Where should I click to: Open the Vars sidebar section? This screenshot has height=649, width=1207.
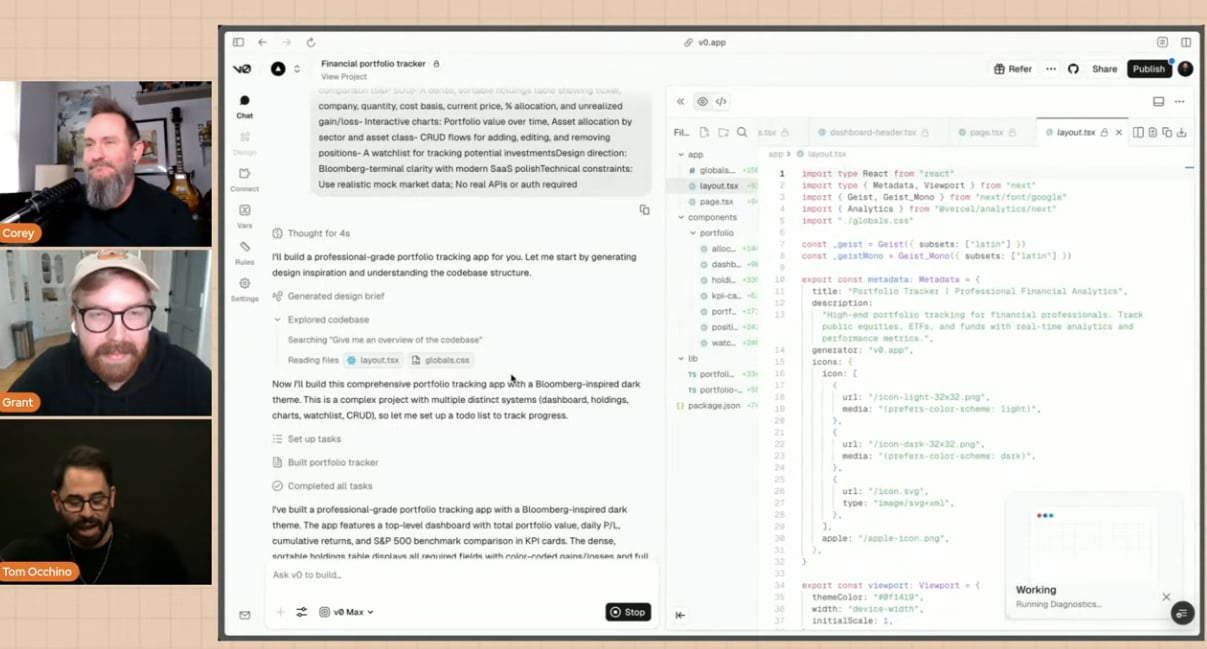[x=244, y=216]
